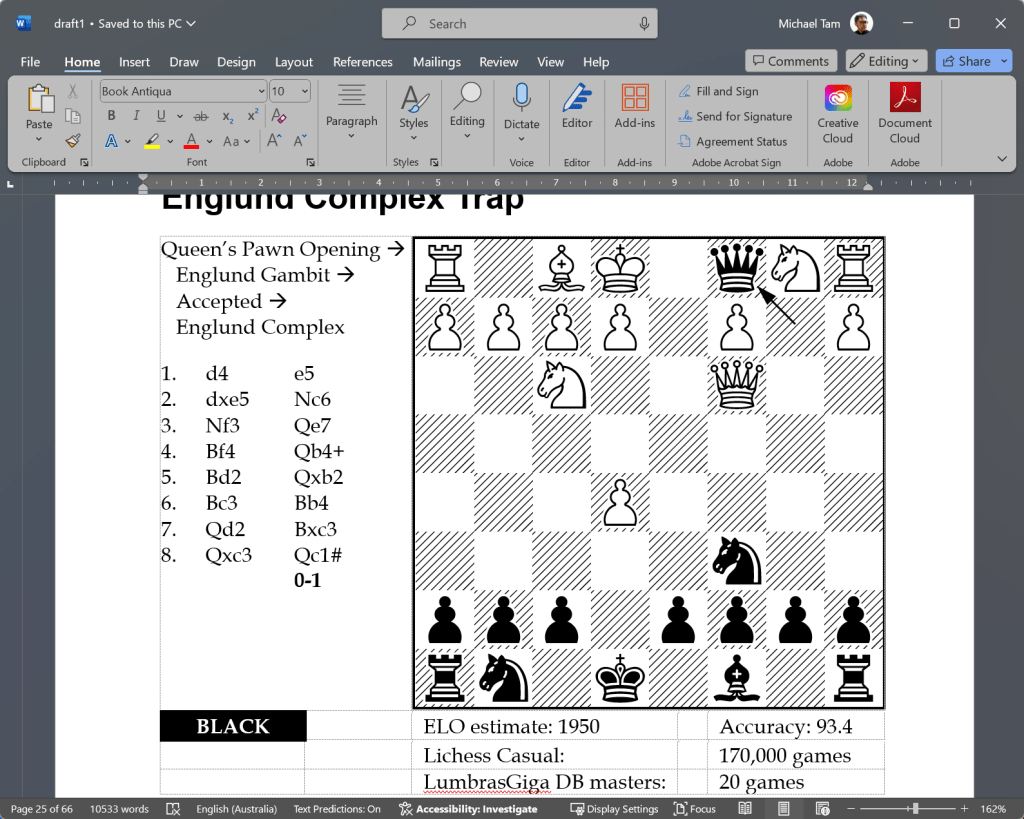Open the References tab

pyautogui.click(x=363, y=62)
